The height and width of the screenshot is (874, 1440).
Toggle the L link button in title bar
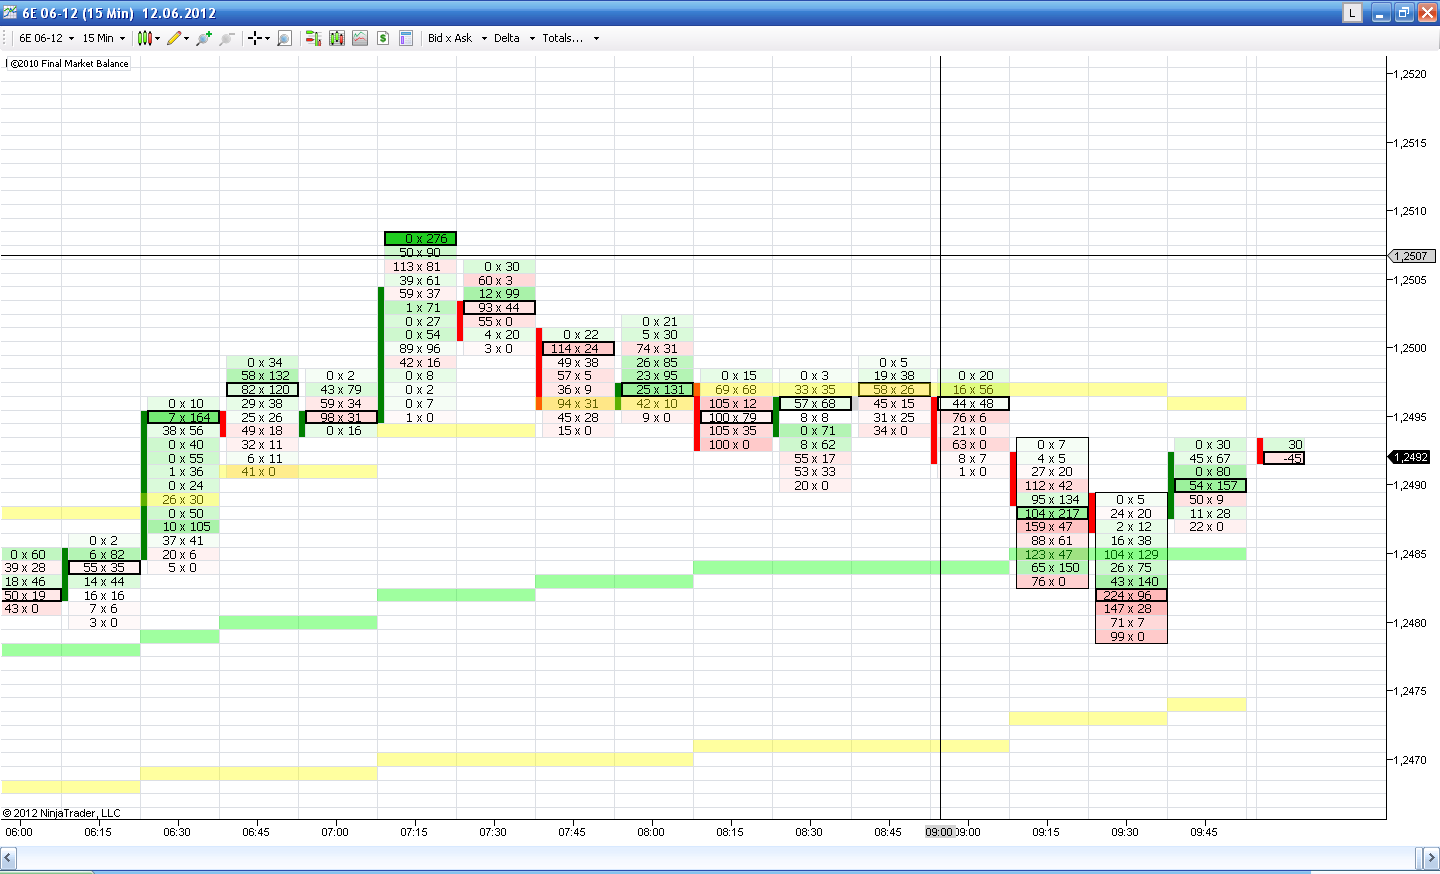(x=1352, y=13)
